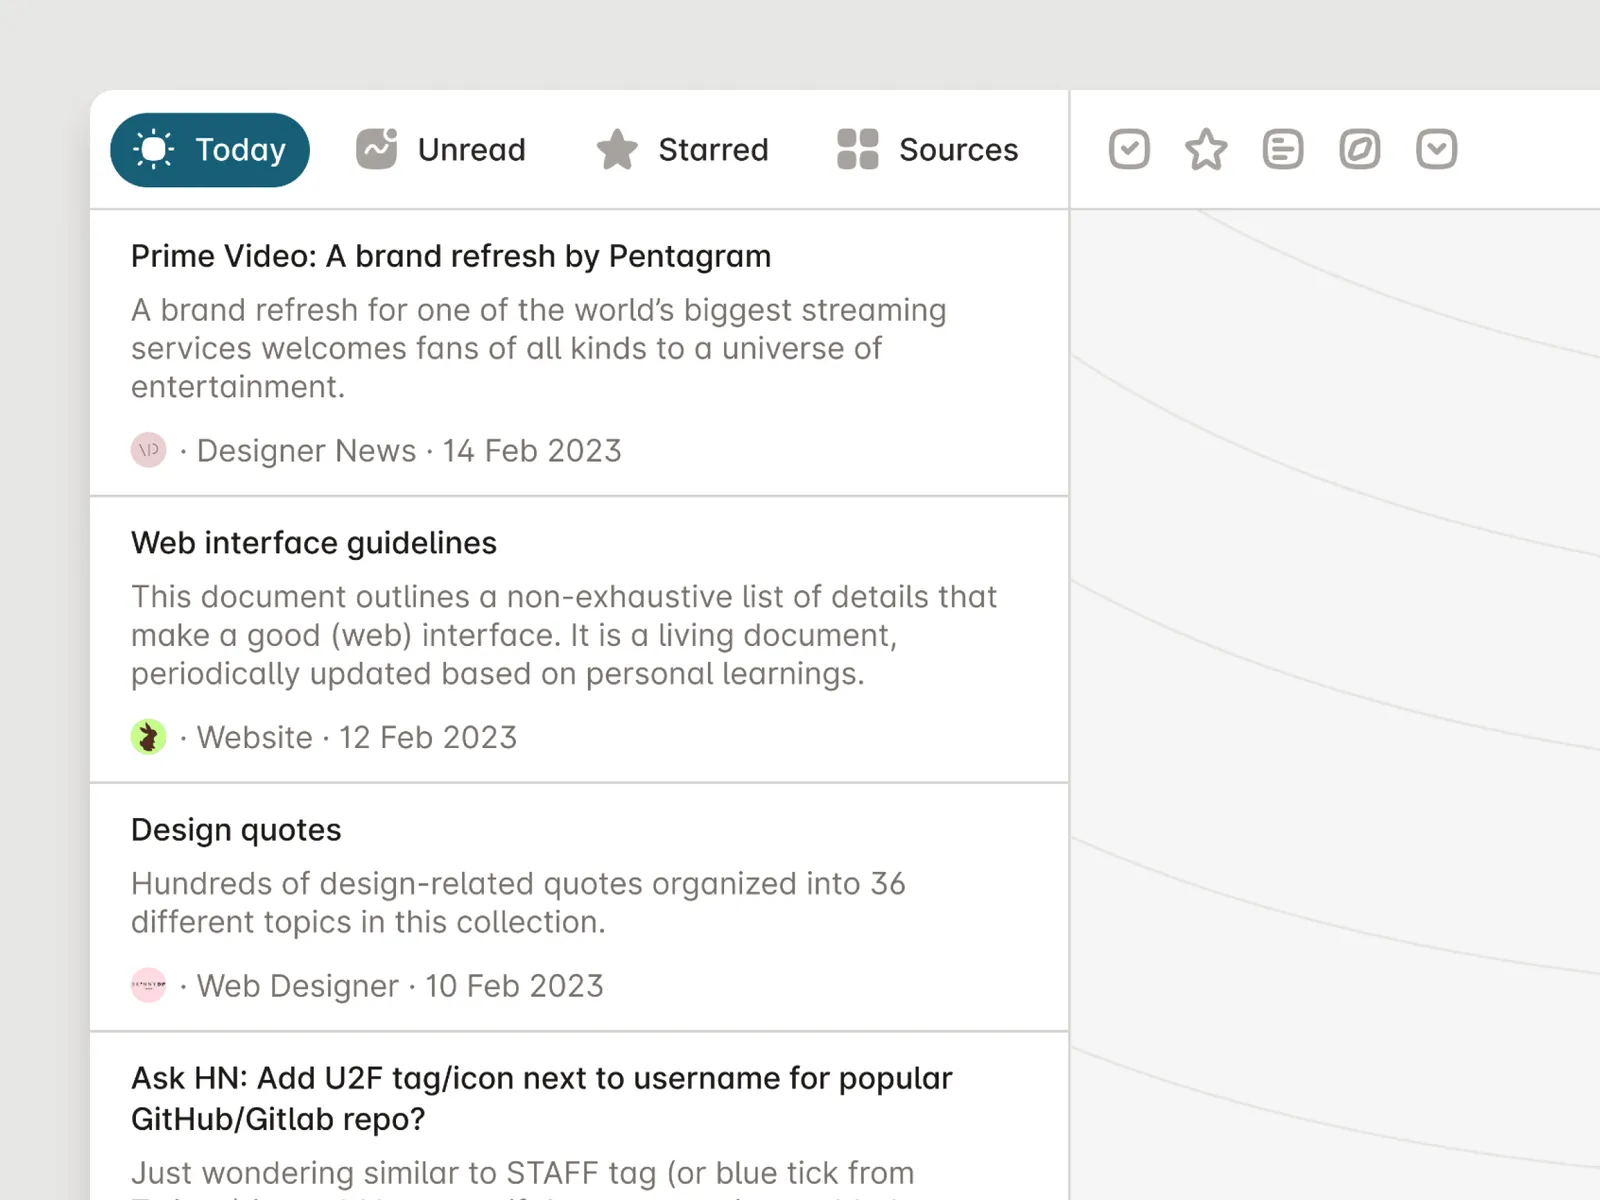Open reader view with the text lines icon
The height and width of the screenshot is (1200, 1600).
(x=1283, y=150)
